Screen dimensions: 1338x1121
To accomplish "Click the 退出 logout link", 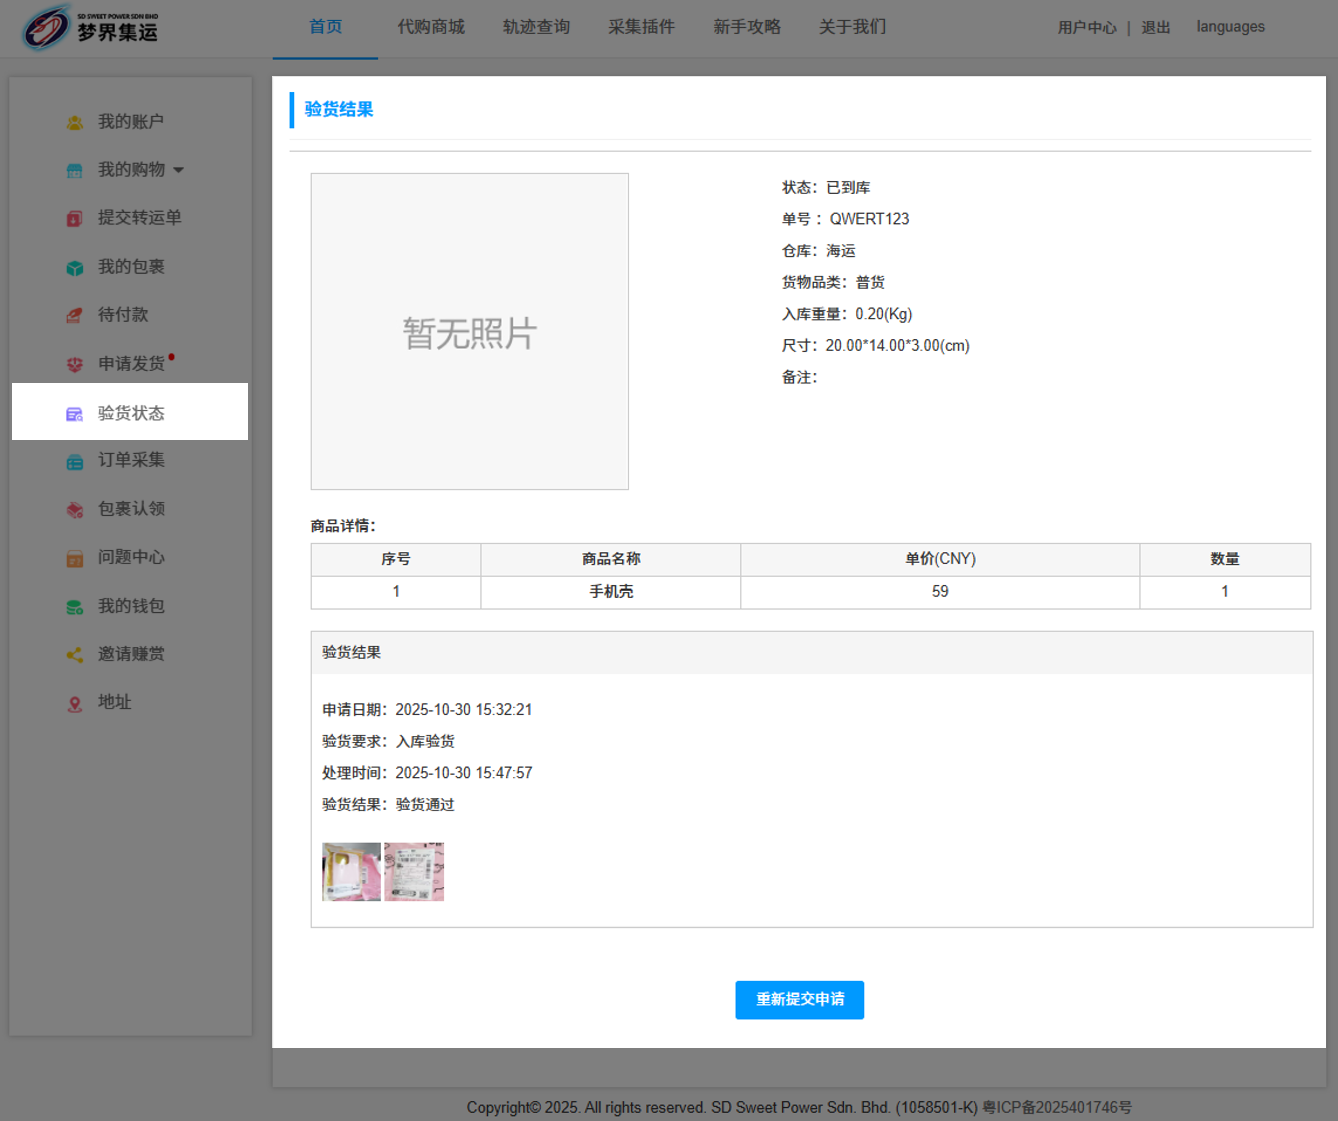I will point(1155,28).
